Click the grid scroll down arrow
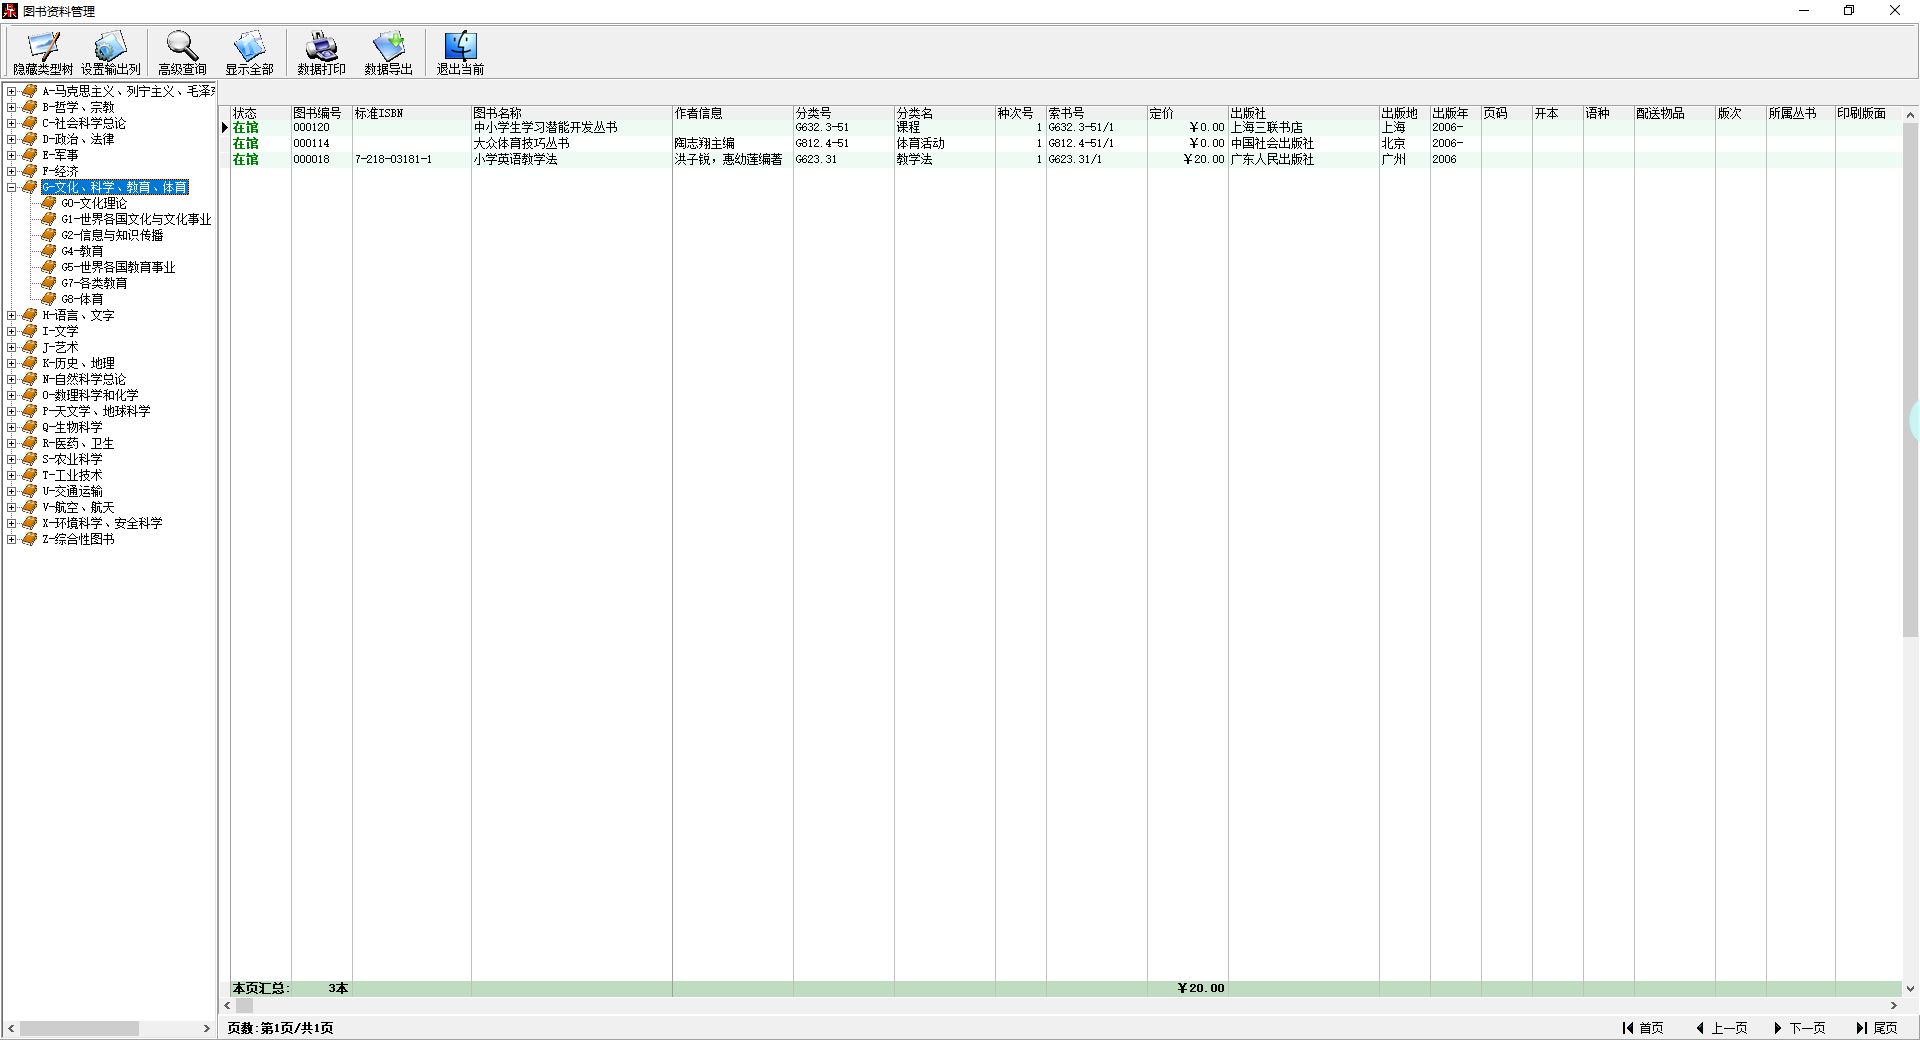The image size is (1920, 1040). point(1910,988)
